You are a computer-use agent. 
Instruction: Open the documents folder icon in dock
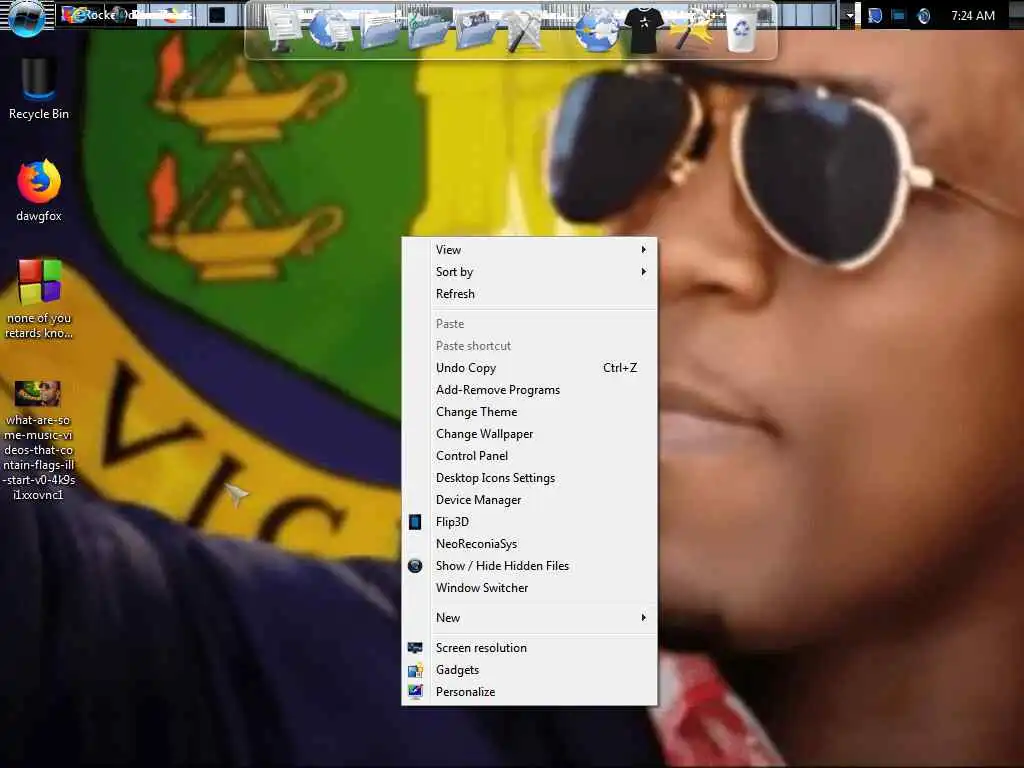pyautogui.click(x=379, y=30)
